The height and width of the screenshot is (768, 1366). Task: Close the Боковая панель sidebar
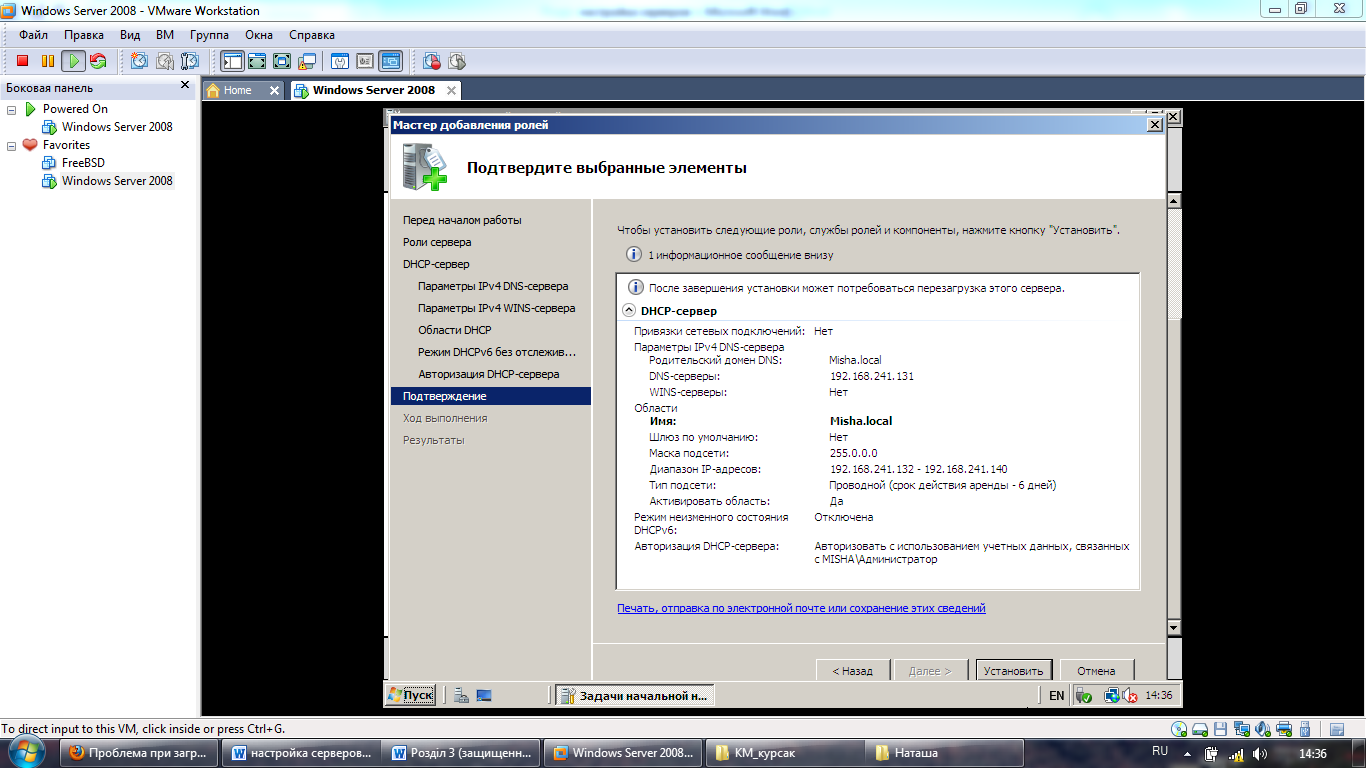click(x=185, y=86)
